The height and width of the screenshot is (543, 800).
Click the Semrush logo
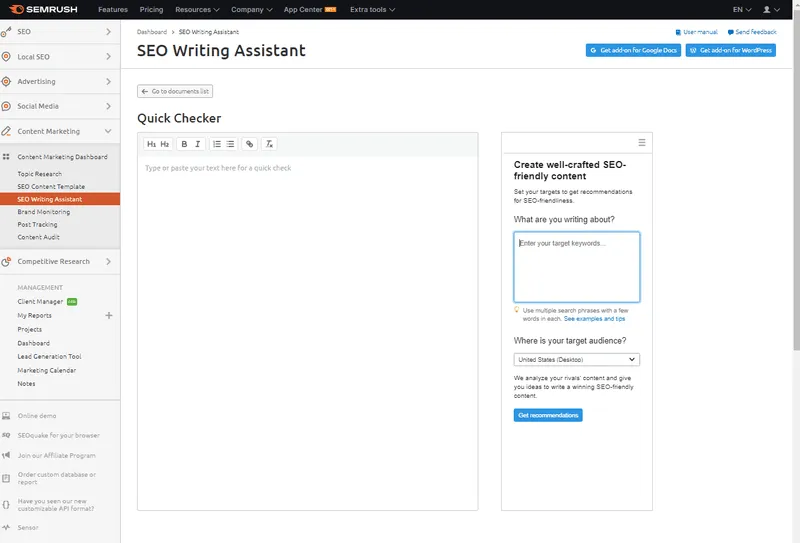pyautogui.click(x=43, y=9)
